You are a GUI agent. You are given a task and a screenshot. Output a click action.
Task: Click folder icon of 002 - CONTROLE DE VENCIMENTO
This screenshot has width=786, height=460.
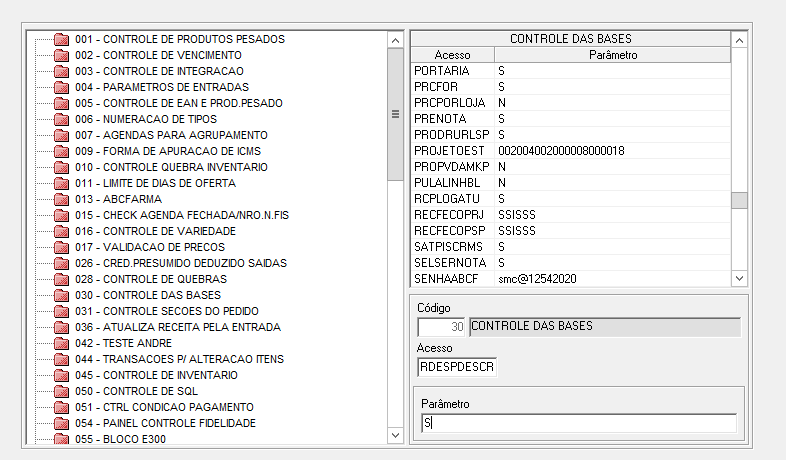click(61, 55)
